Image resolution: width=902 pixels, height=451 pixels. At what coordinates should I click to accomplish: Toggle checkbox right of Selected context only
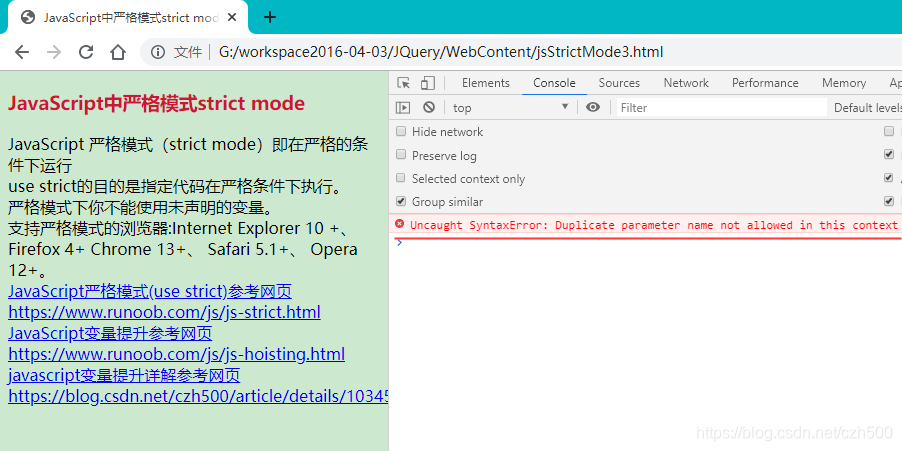click(889, 178)
